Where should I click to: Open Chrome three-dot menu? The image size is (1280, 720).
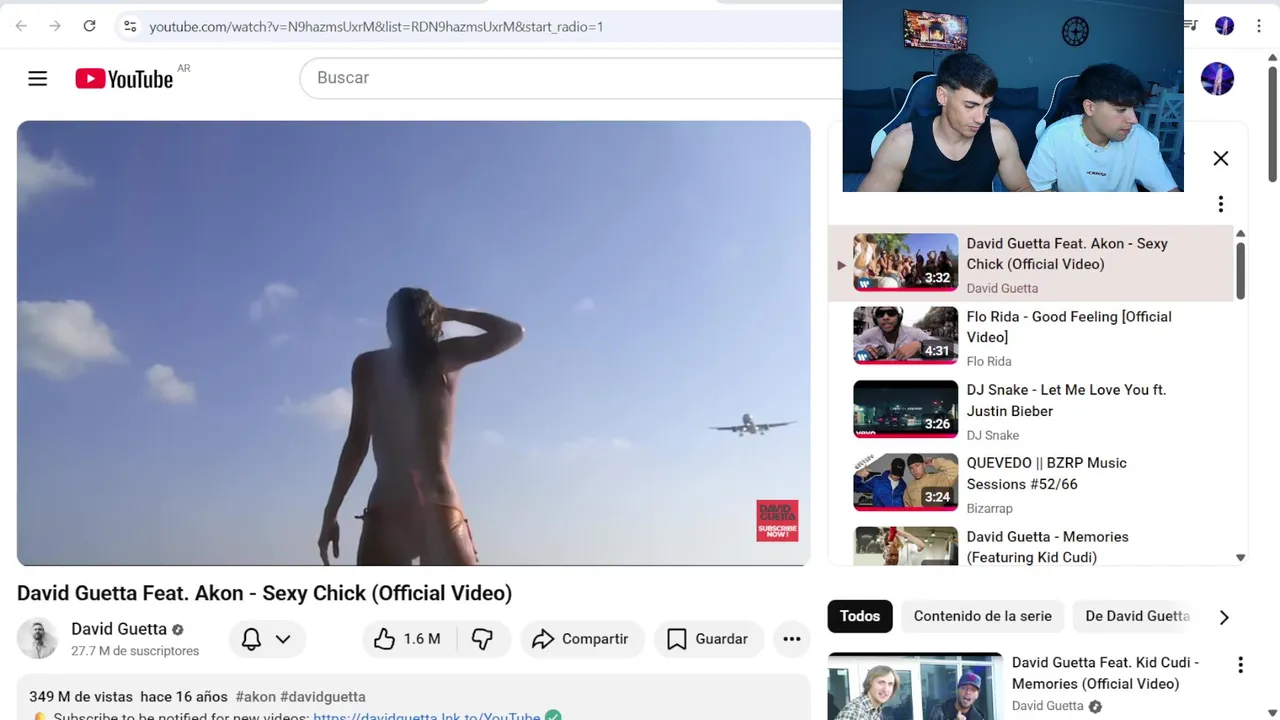coord(1259,26)
